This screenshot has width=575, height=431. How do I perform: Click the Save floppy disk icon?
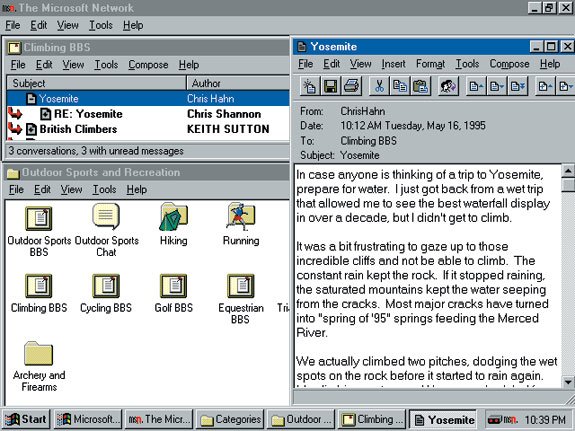coord(330,87)
